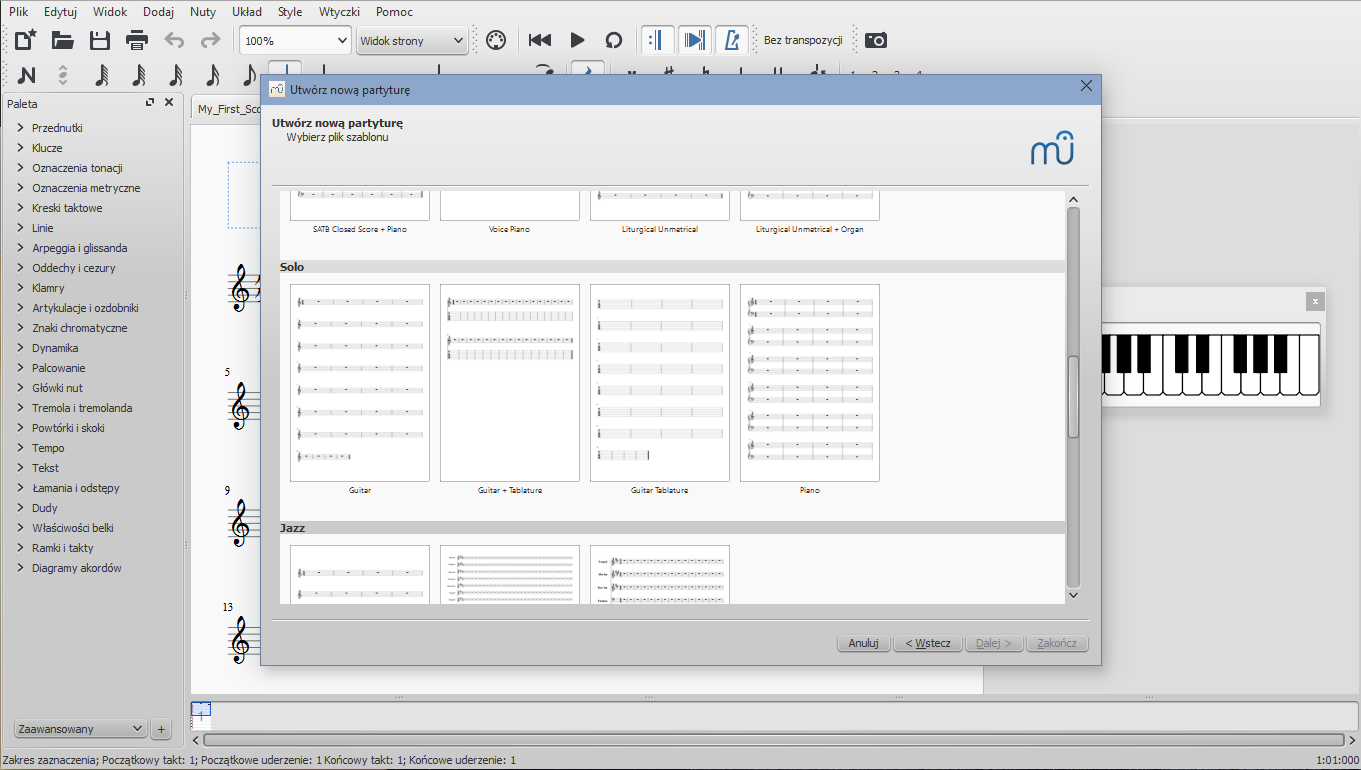Viewport: 1361px width, 770px height.
Task: Click the new score icon
Action: 26,40
